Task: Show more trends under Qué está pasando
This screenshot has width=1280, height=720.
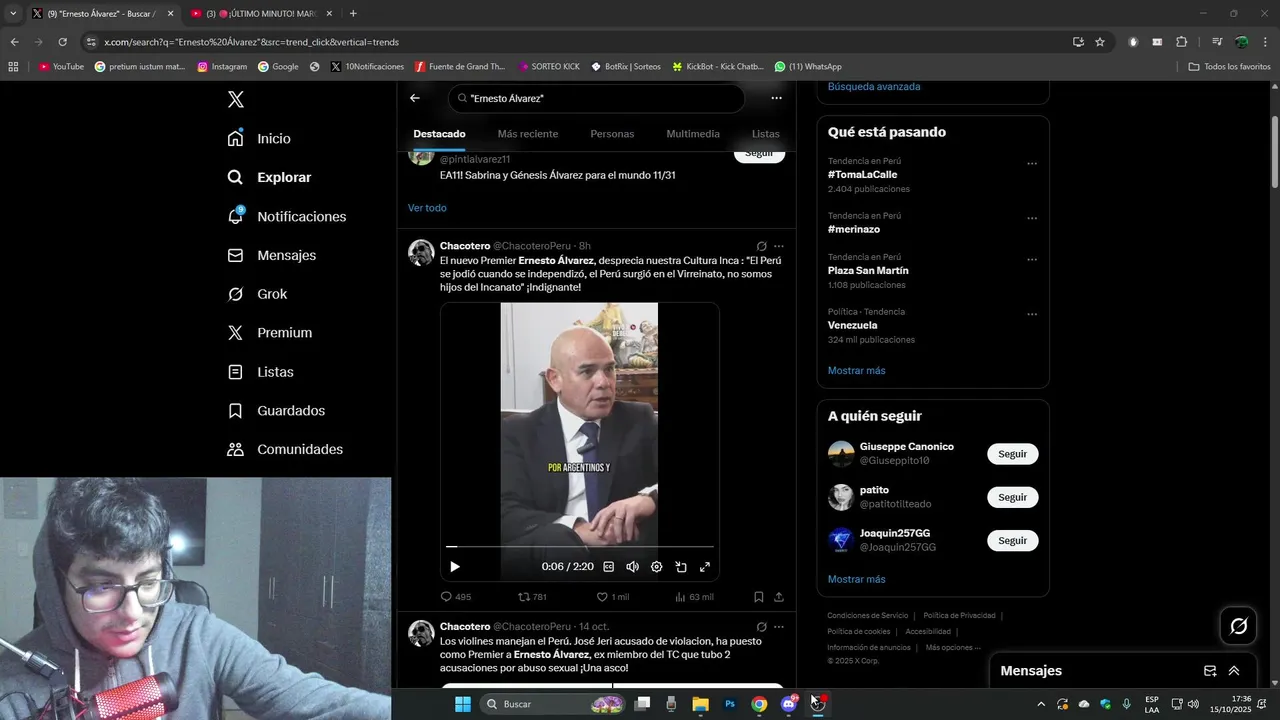Action: [x=856, y=371]
